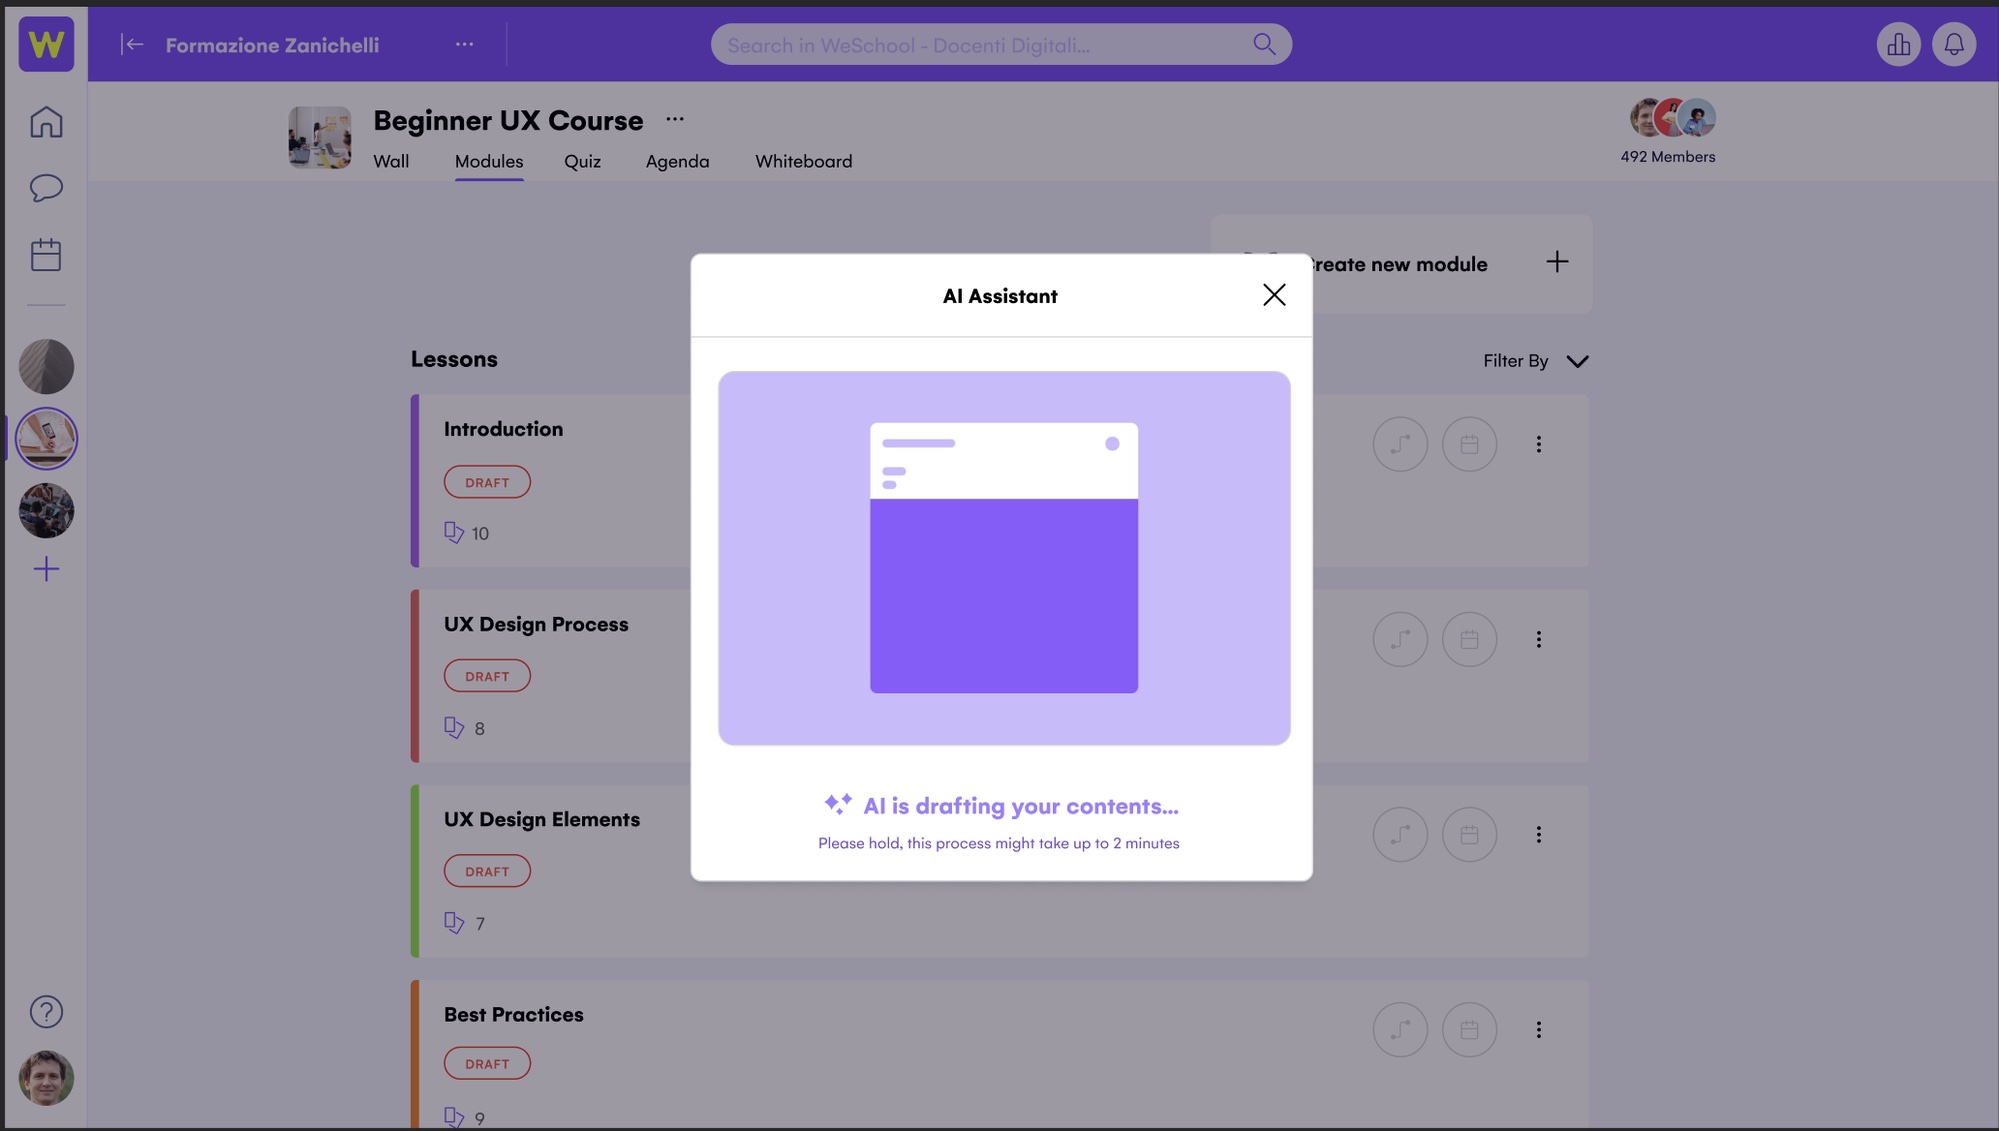
Task: Click the WeSchool W logo
Action: point(46,44)
